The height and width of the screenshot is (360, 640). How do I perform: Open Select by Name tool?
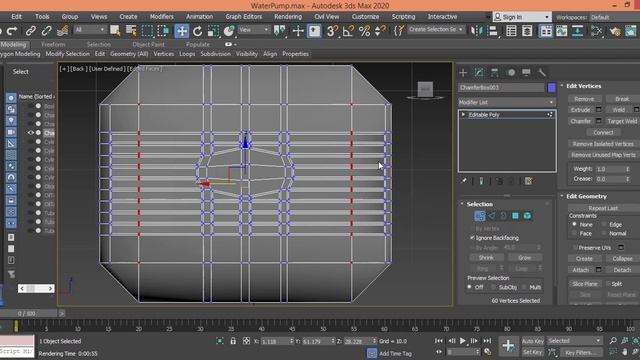131,31
